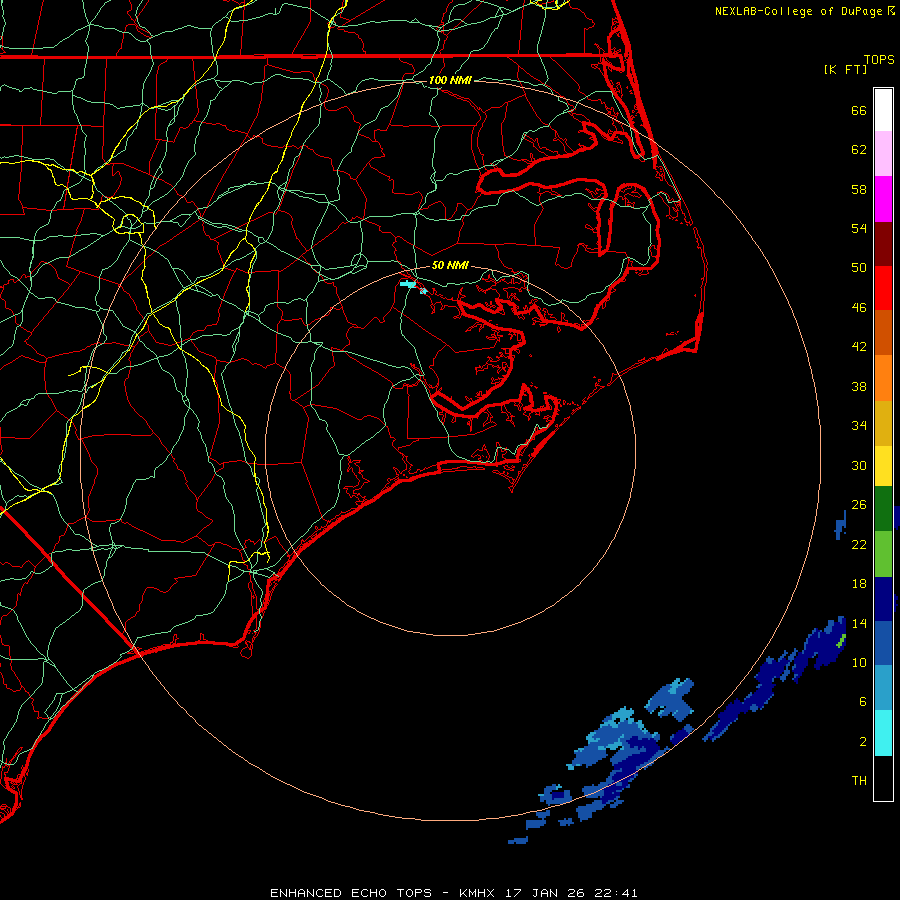This screenshot has width=900, height=900.
Task: Click the legend value 50
Action: (x=859, y=267)
